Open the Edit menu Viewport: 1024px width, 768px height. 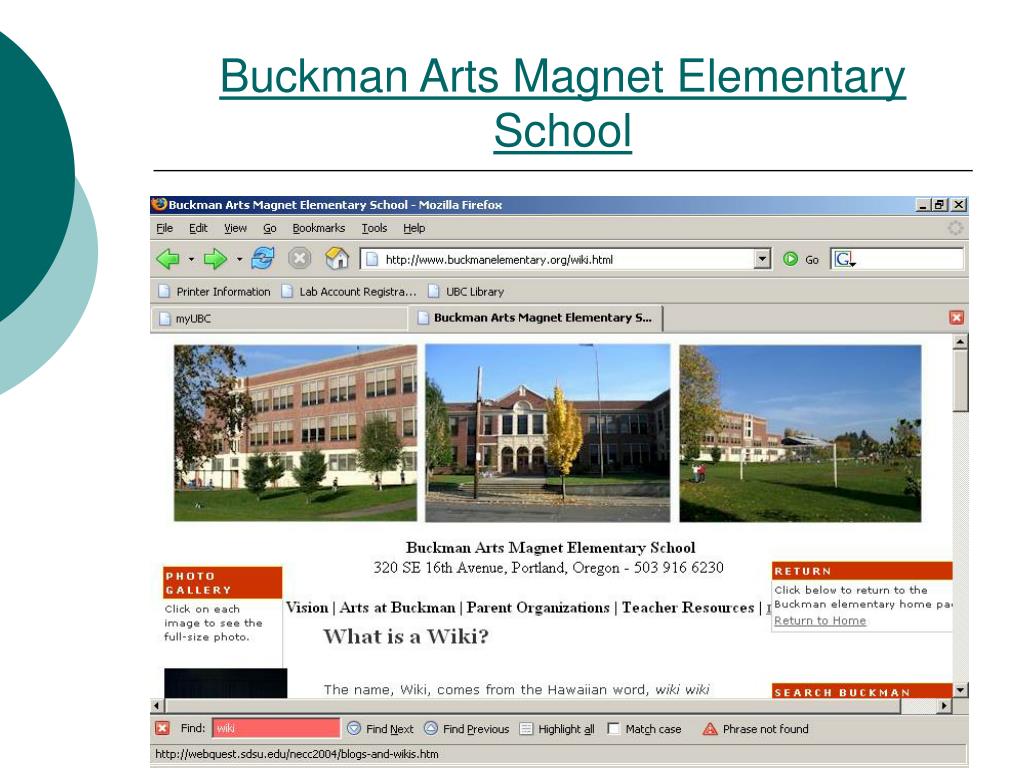(x=198, y=228)
